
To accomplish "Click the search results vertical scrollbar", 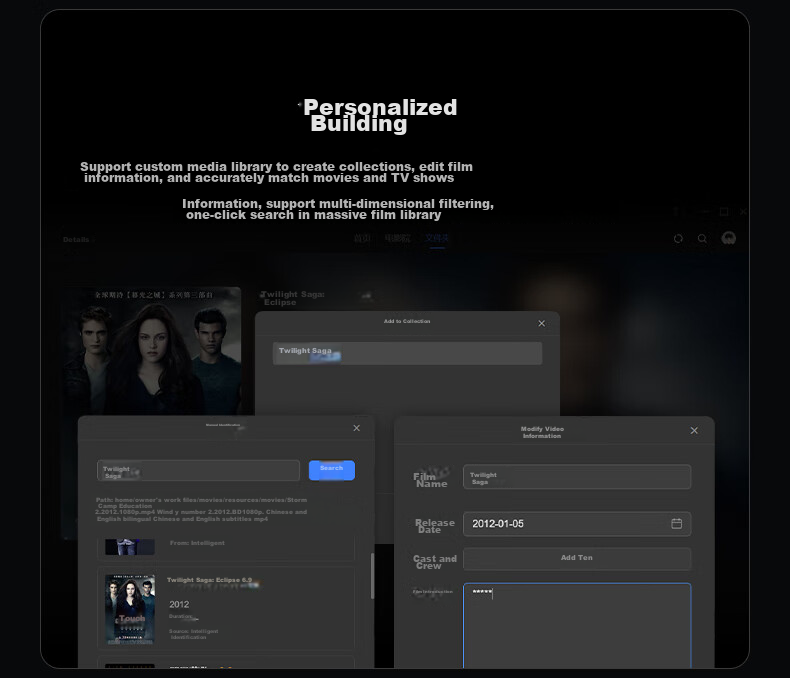I will tap(372, 576).
